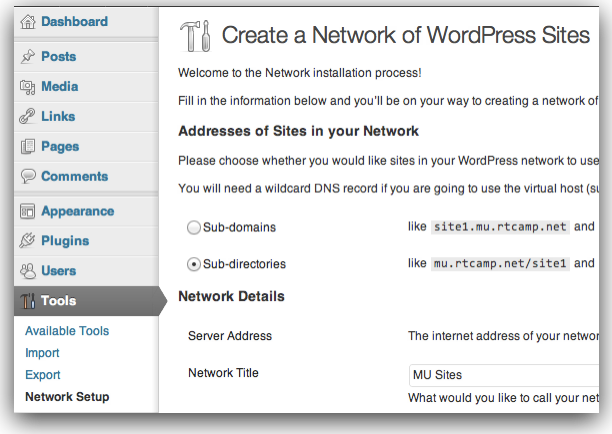612x434 pixels.
Task: Click the Links chain icon
Action: click(x=27, y=116)
